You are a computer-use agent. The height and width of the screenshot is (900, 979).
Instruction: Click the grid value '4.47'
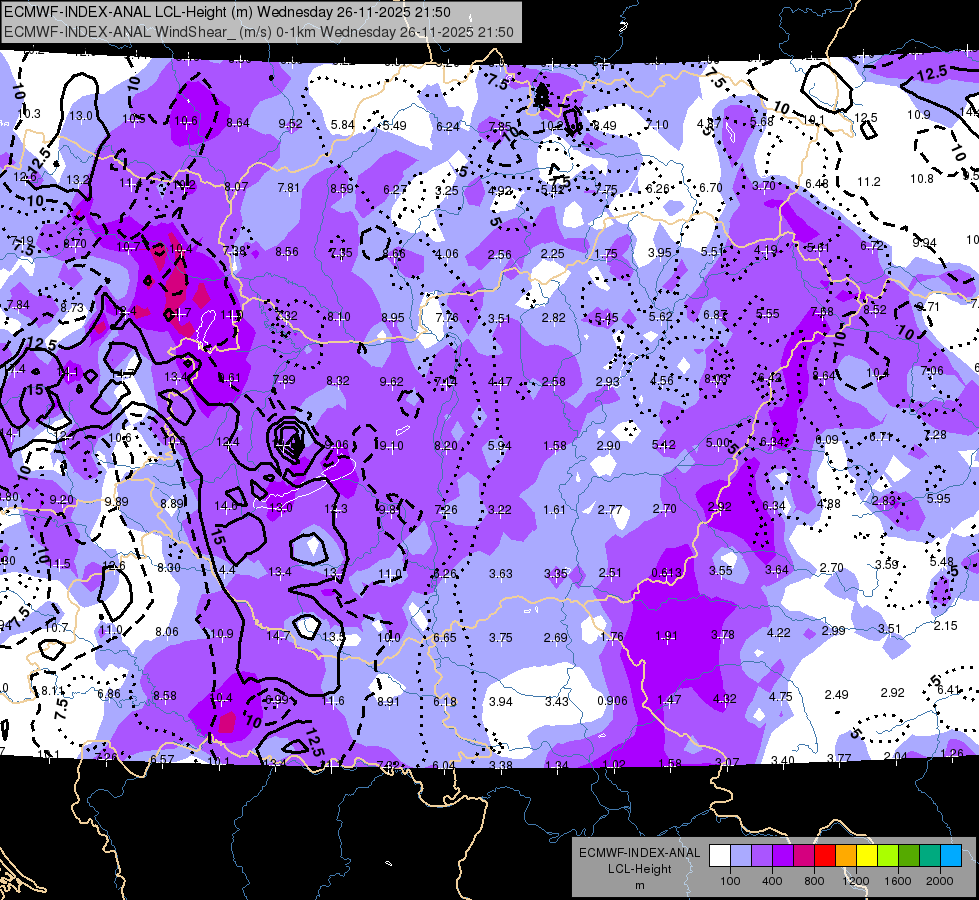[x=499, y=381]
